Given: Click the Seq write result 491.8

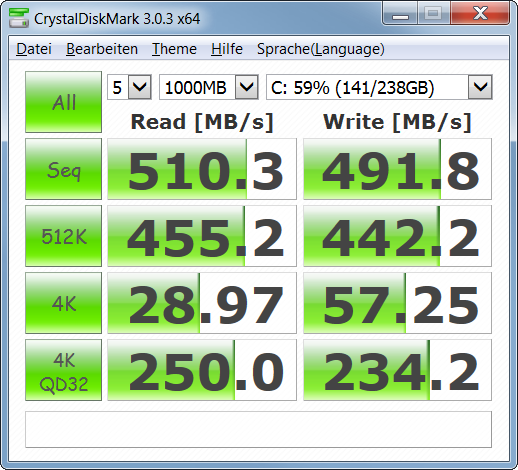Looking at the screenshot, I should [397, 169].
